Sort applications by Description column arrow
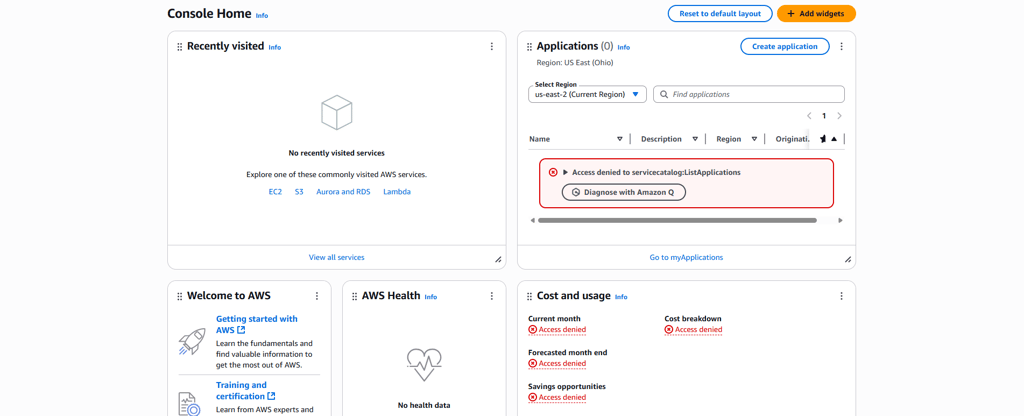 click(x=695, y=139)
